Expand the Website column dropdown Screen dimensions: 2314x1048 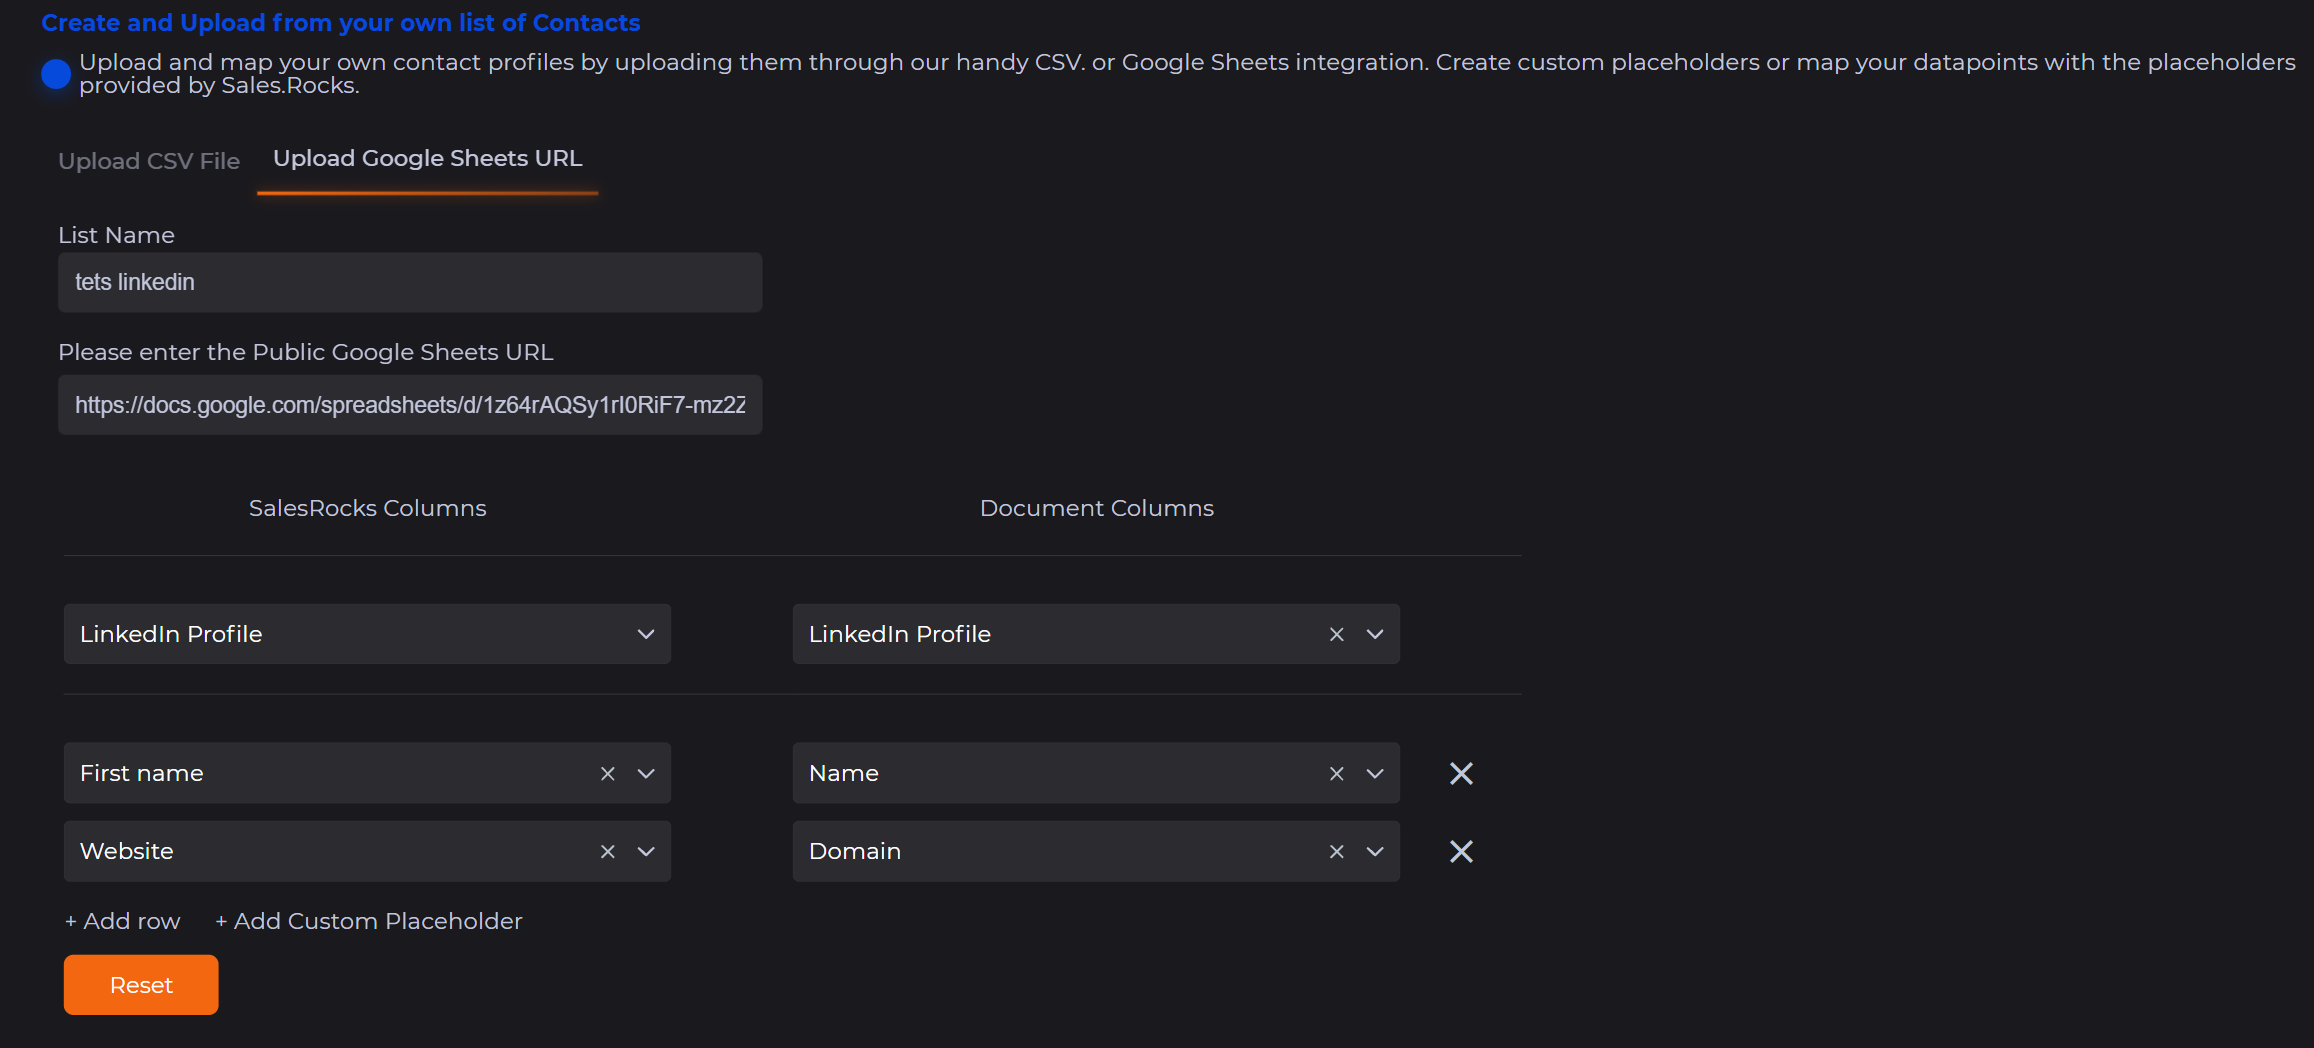click(x=646, y=851)
